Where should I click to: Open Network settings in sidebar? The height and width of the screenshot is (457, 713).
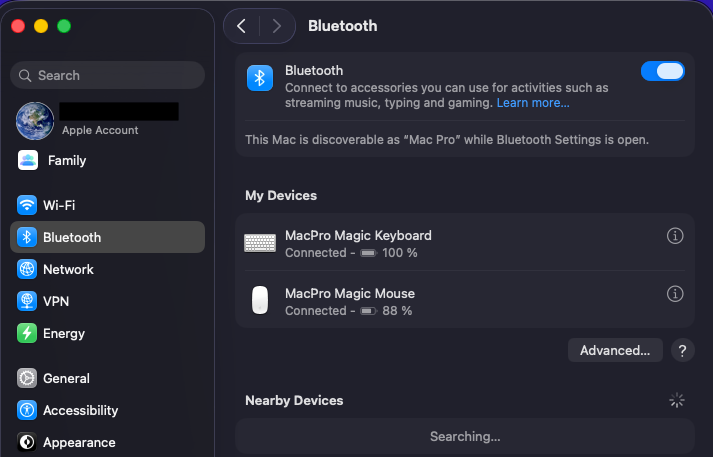pyautogui.click(x=107, y=269)
